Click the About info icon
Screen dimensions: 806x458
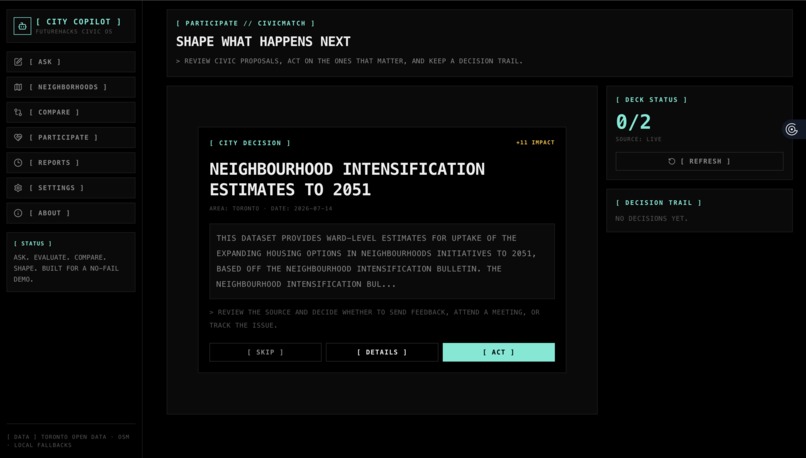coord(18,213)
